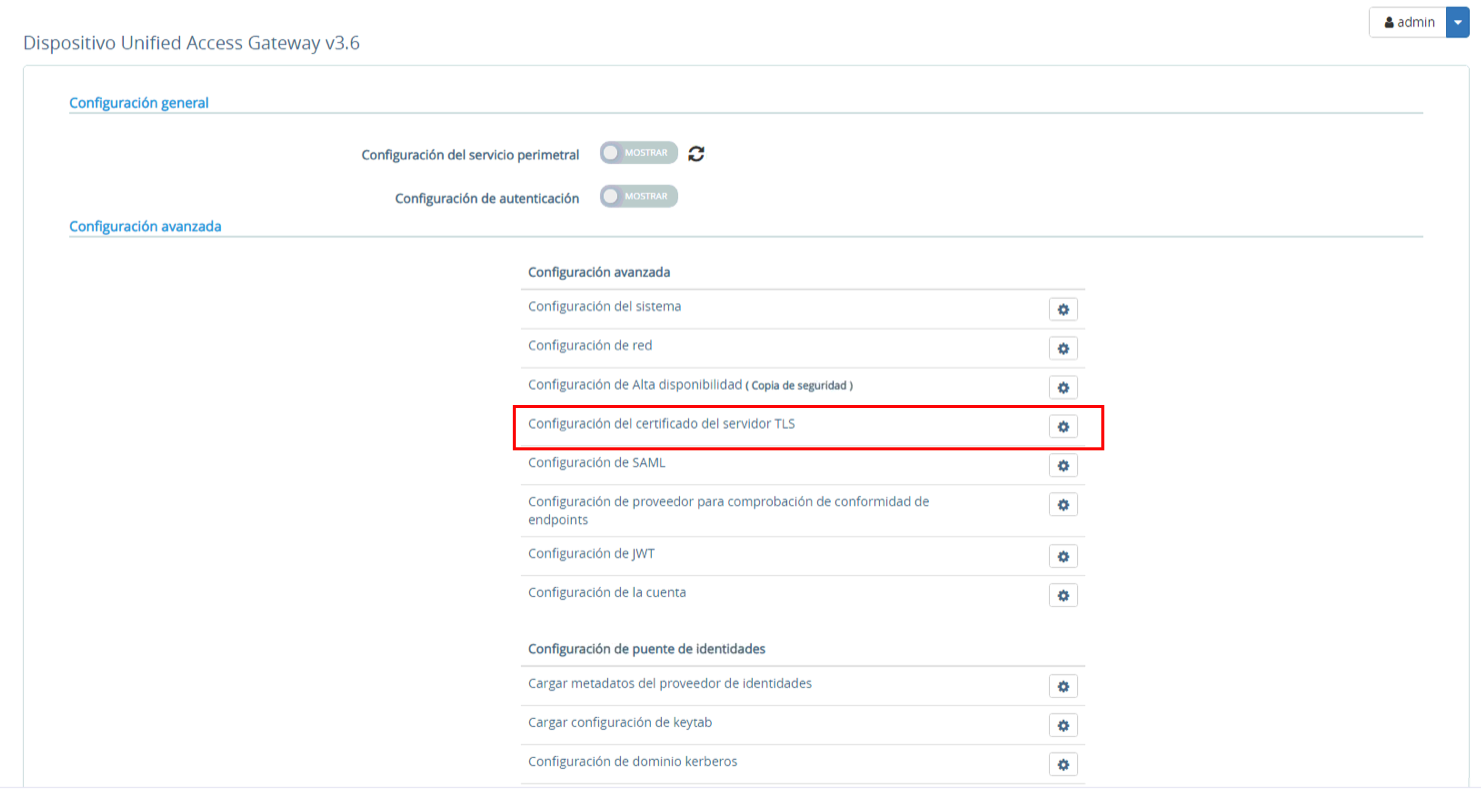Click 'Configuración del servicio perimetral' label
This screenshot has width=1481, height=789.
click(470, 155)
